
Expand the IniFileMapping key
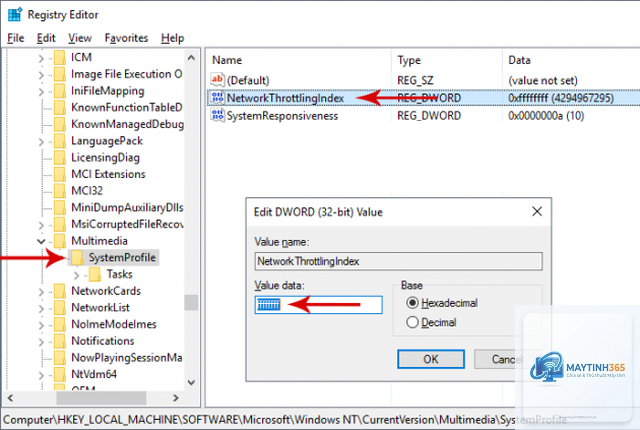[41, 92]
